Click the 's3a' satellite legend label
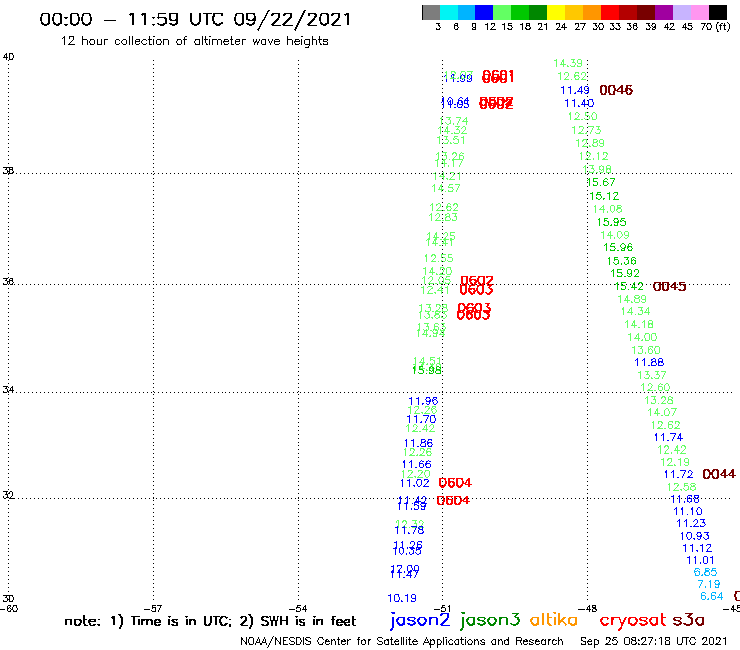This screenshot has height=650, width=740. 689,620
